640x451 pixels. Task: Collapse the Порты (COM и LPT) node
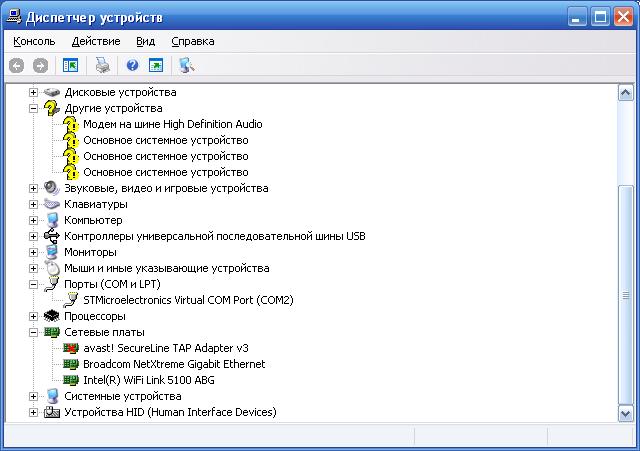point(33,284)
